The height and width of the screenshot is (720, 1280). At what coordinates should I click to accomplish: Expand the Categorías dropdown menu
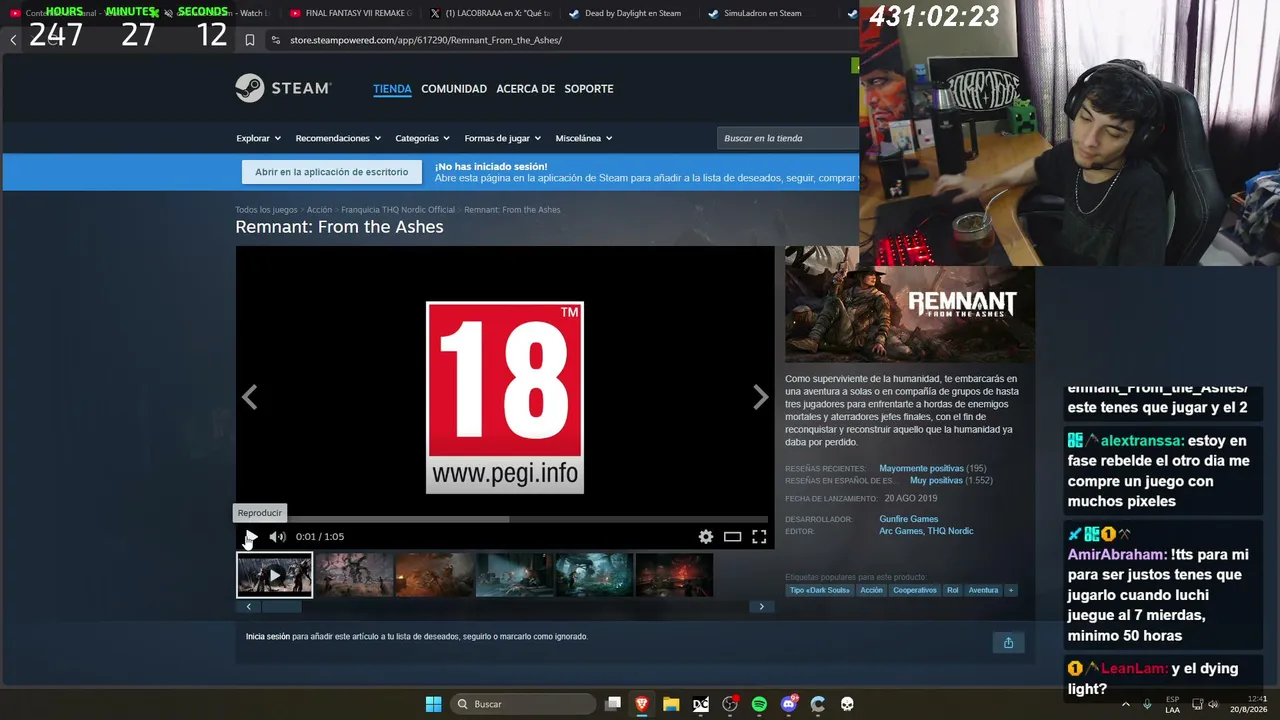(422, 138)
